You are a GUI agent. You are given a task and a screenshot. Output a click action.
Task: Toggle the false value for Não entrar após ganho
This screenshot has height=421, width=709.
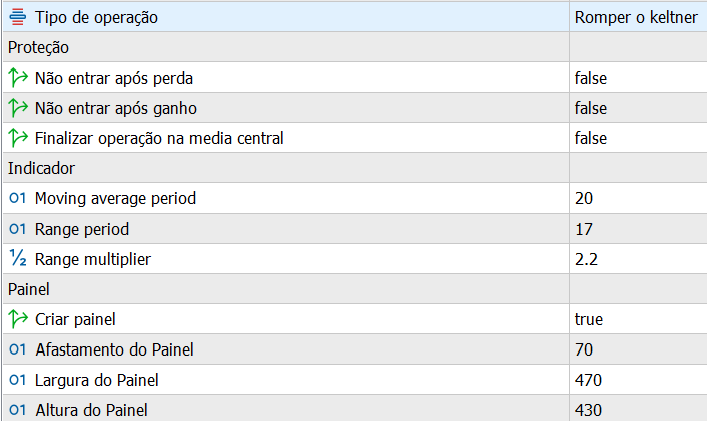[x=591, y=107]
